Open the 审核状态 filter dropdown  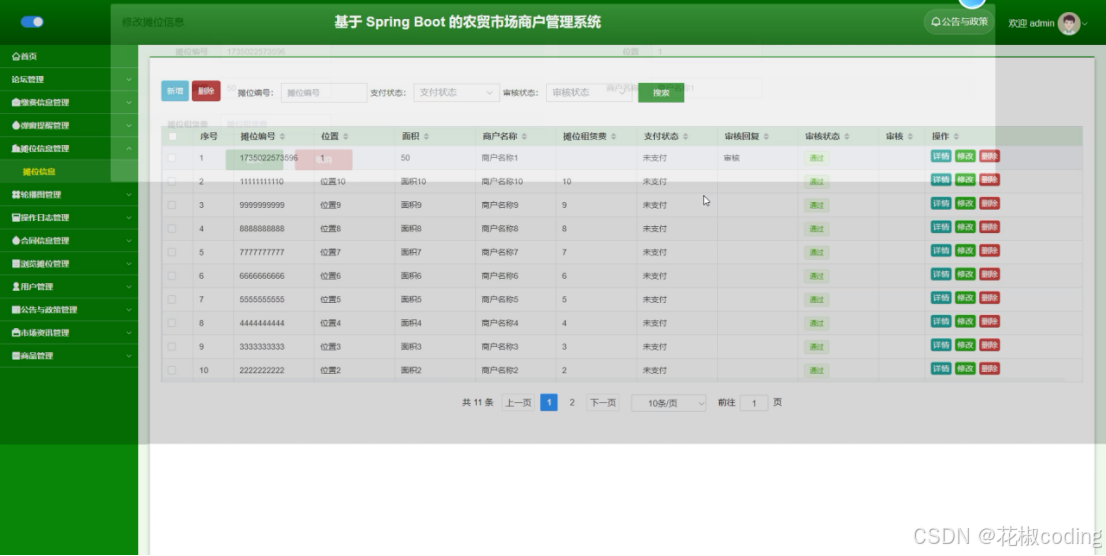(589, 92)
